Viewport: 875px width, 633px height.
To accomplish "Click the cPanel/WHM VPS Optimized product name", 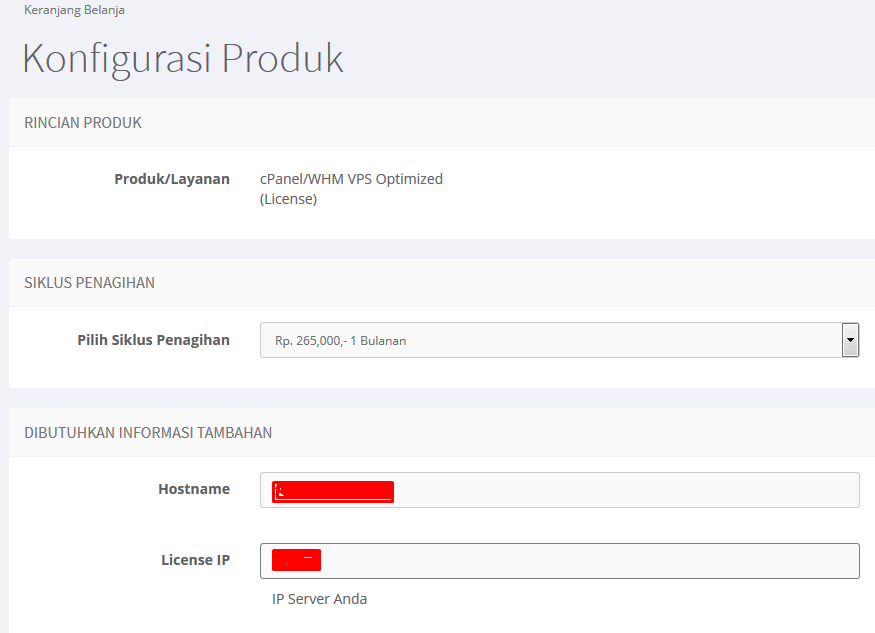I will (351, 179).
